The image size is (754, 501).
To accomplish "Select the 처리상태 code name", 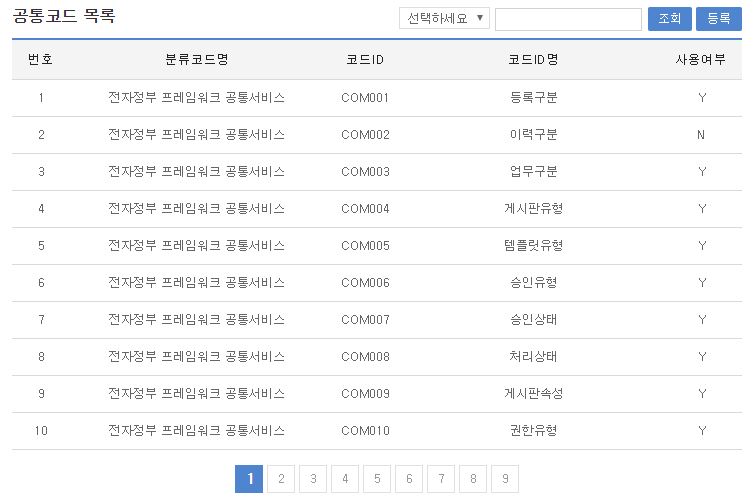I will click(533, 357).
